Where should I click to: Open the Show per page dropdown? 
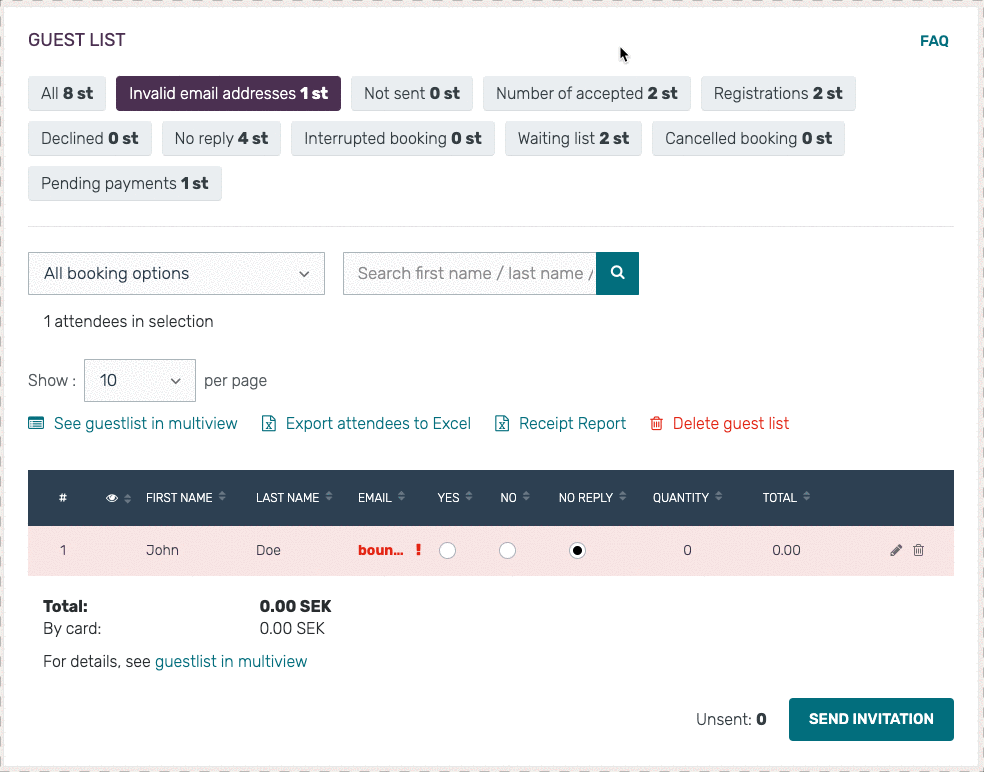[140, 380]
